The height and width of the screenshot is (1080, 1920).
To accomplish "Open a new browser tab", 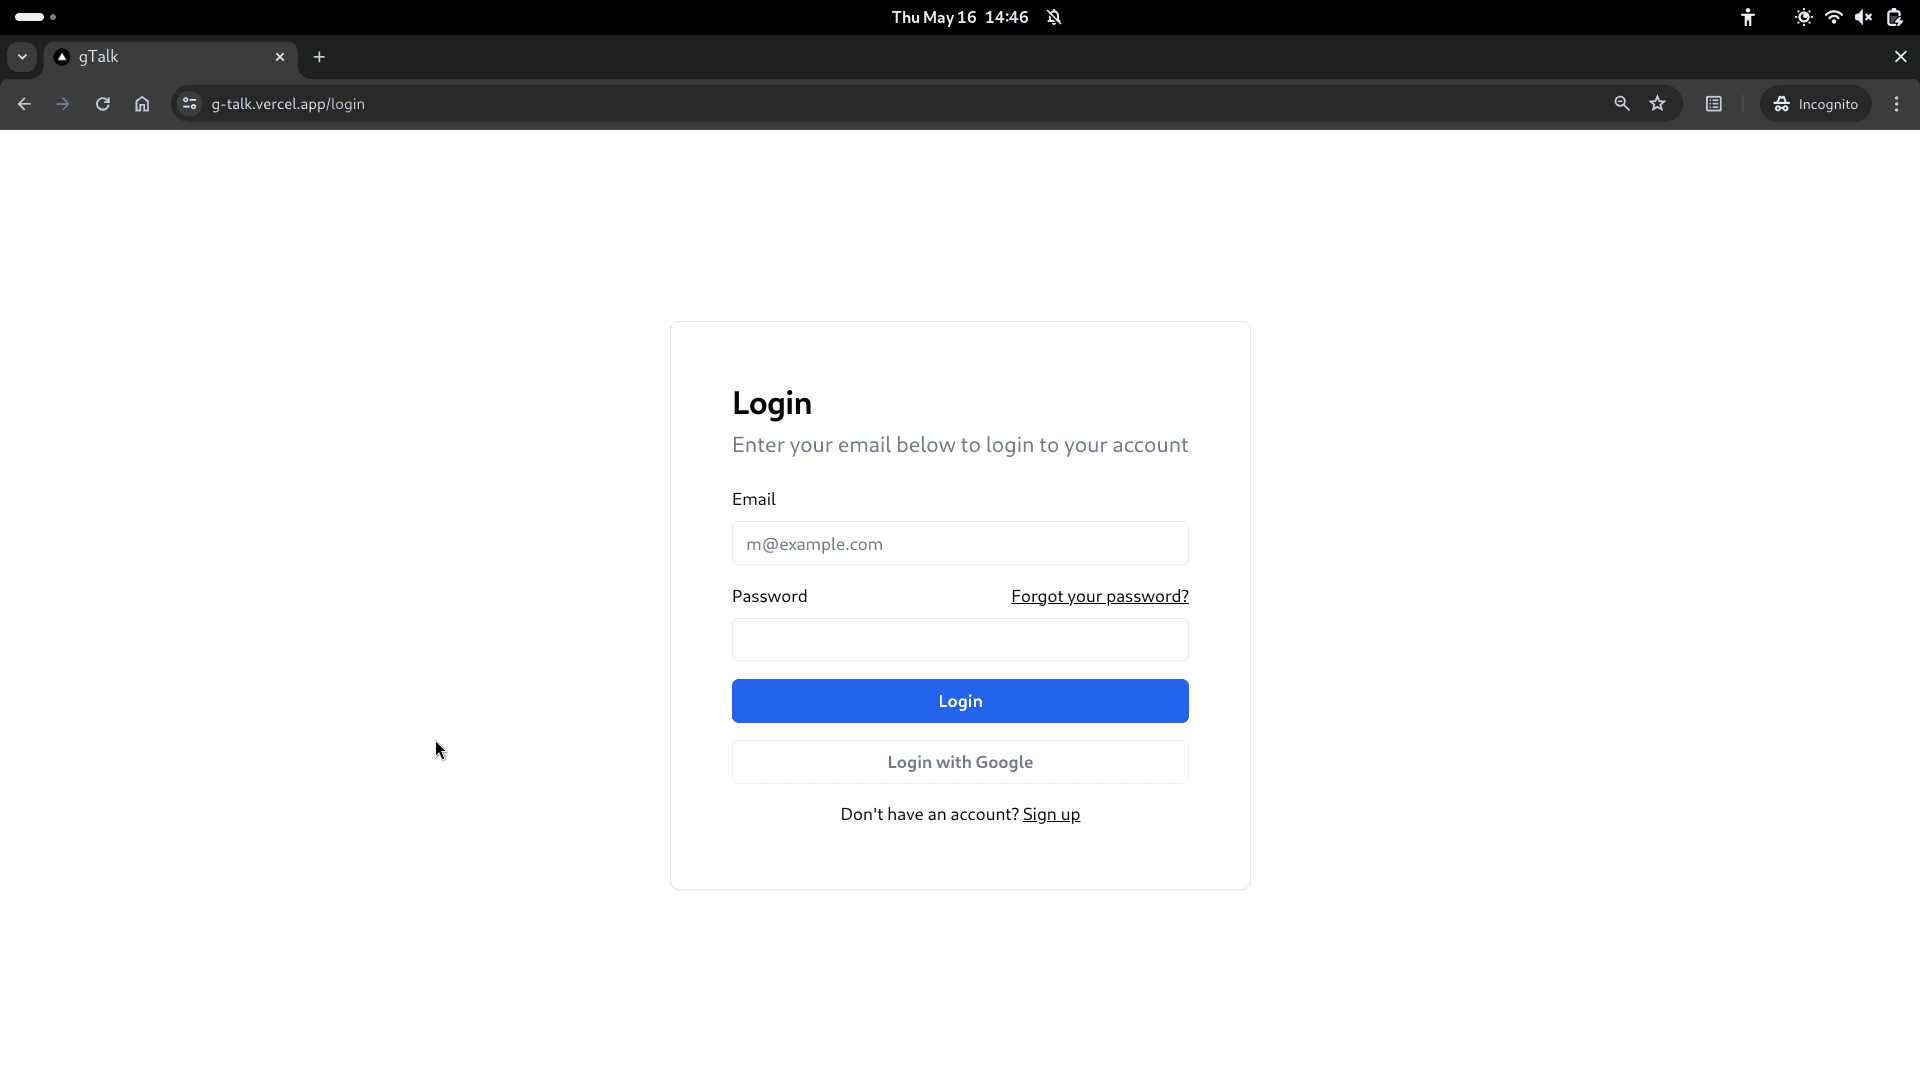I will pyautogui.click(x=319, y=57).
